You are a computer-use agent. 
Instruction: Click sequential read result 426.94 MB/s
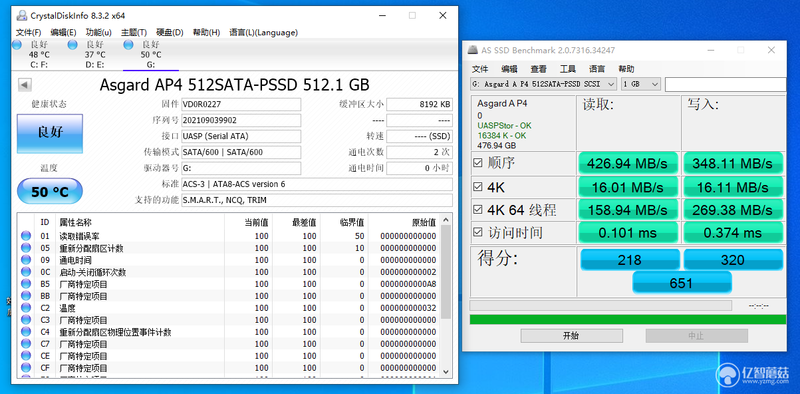pos(628,163)
